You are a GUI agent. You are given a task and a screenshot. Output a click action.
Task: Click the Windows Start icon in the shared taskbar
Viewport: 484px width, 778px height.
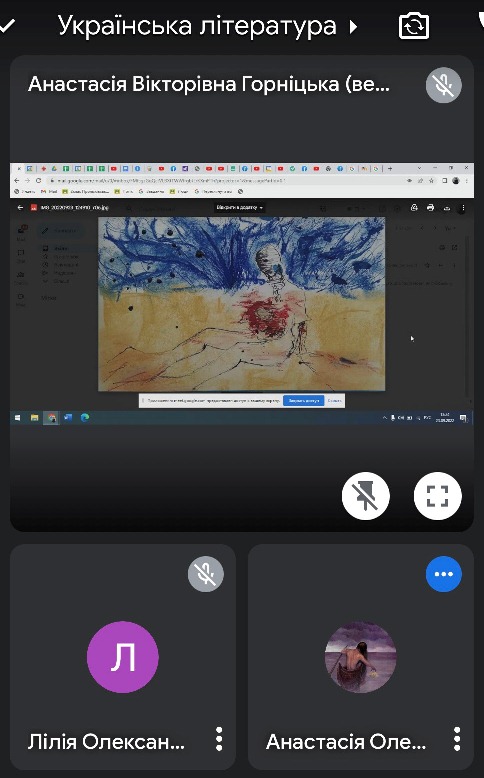coord(17,418)
